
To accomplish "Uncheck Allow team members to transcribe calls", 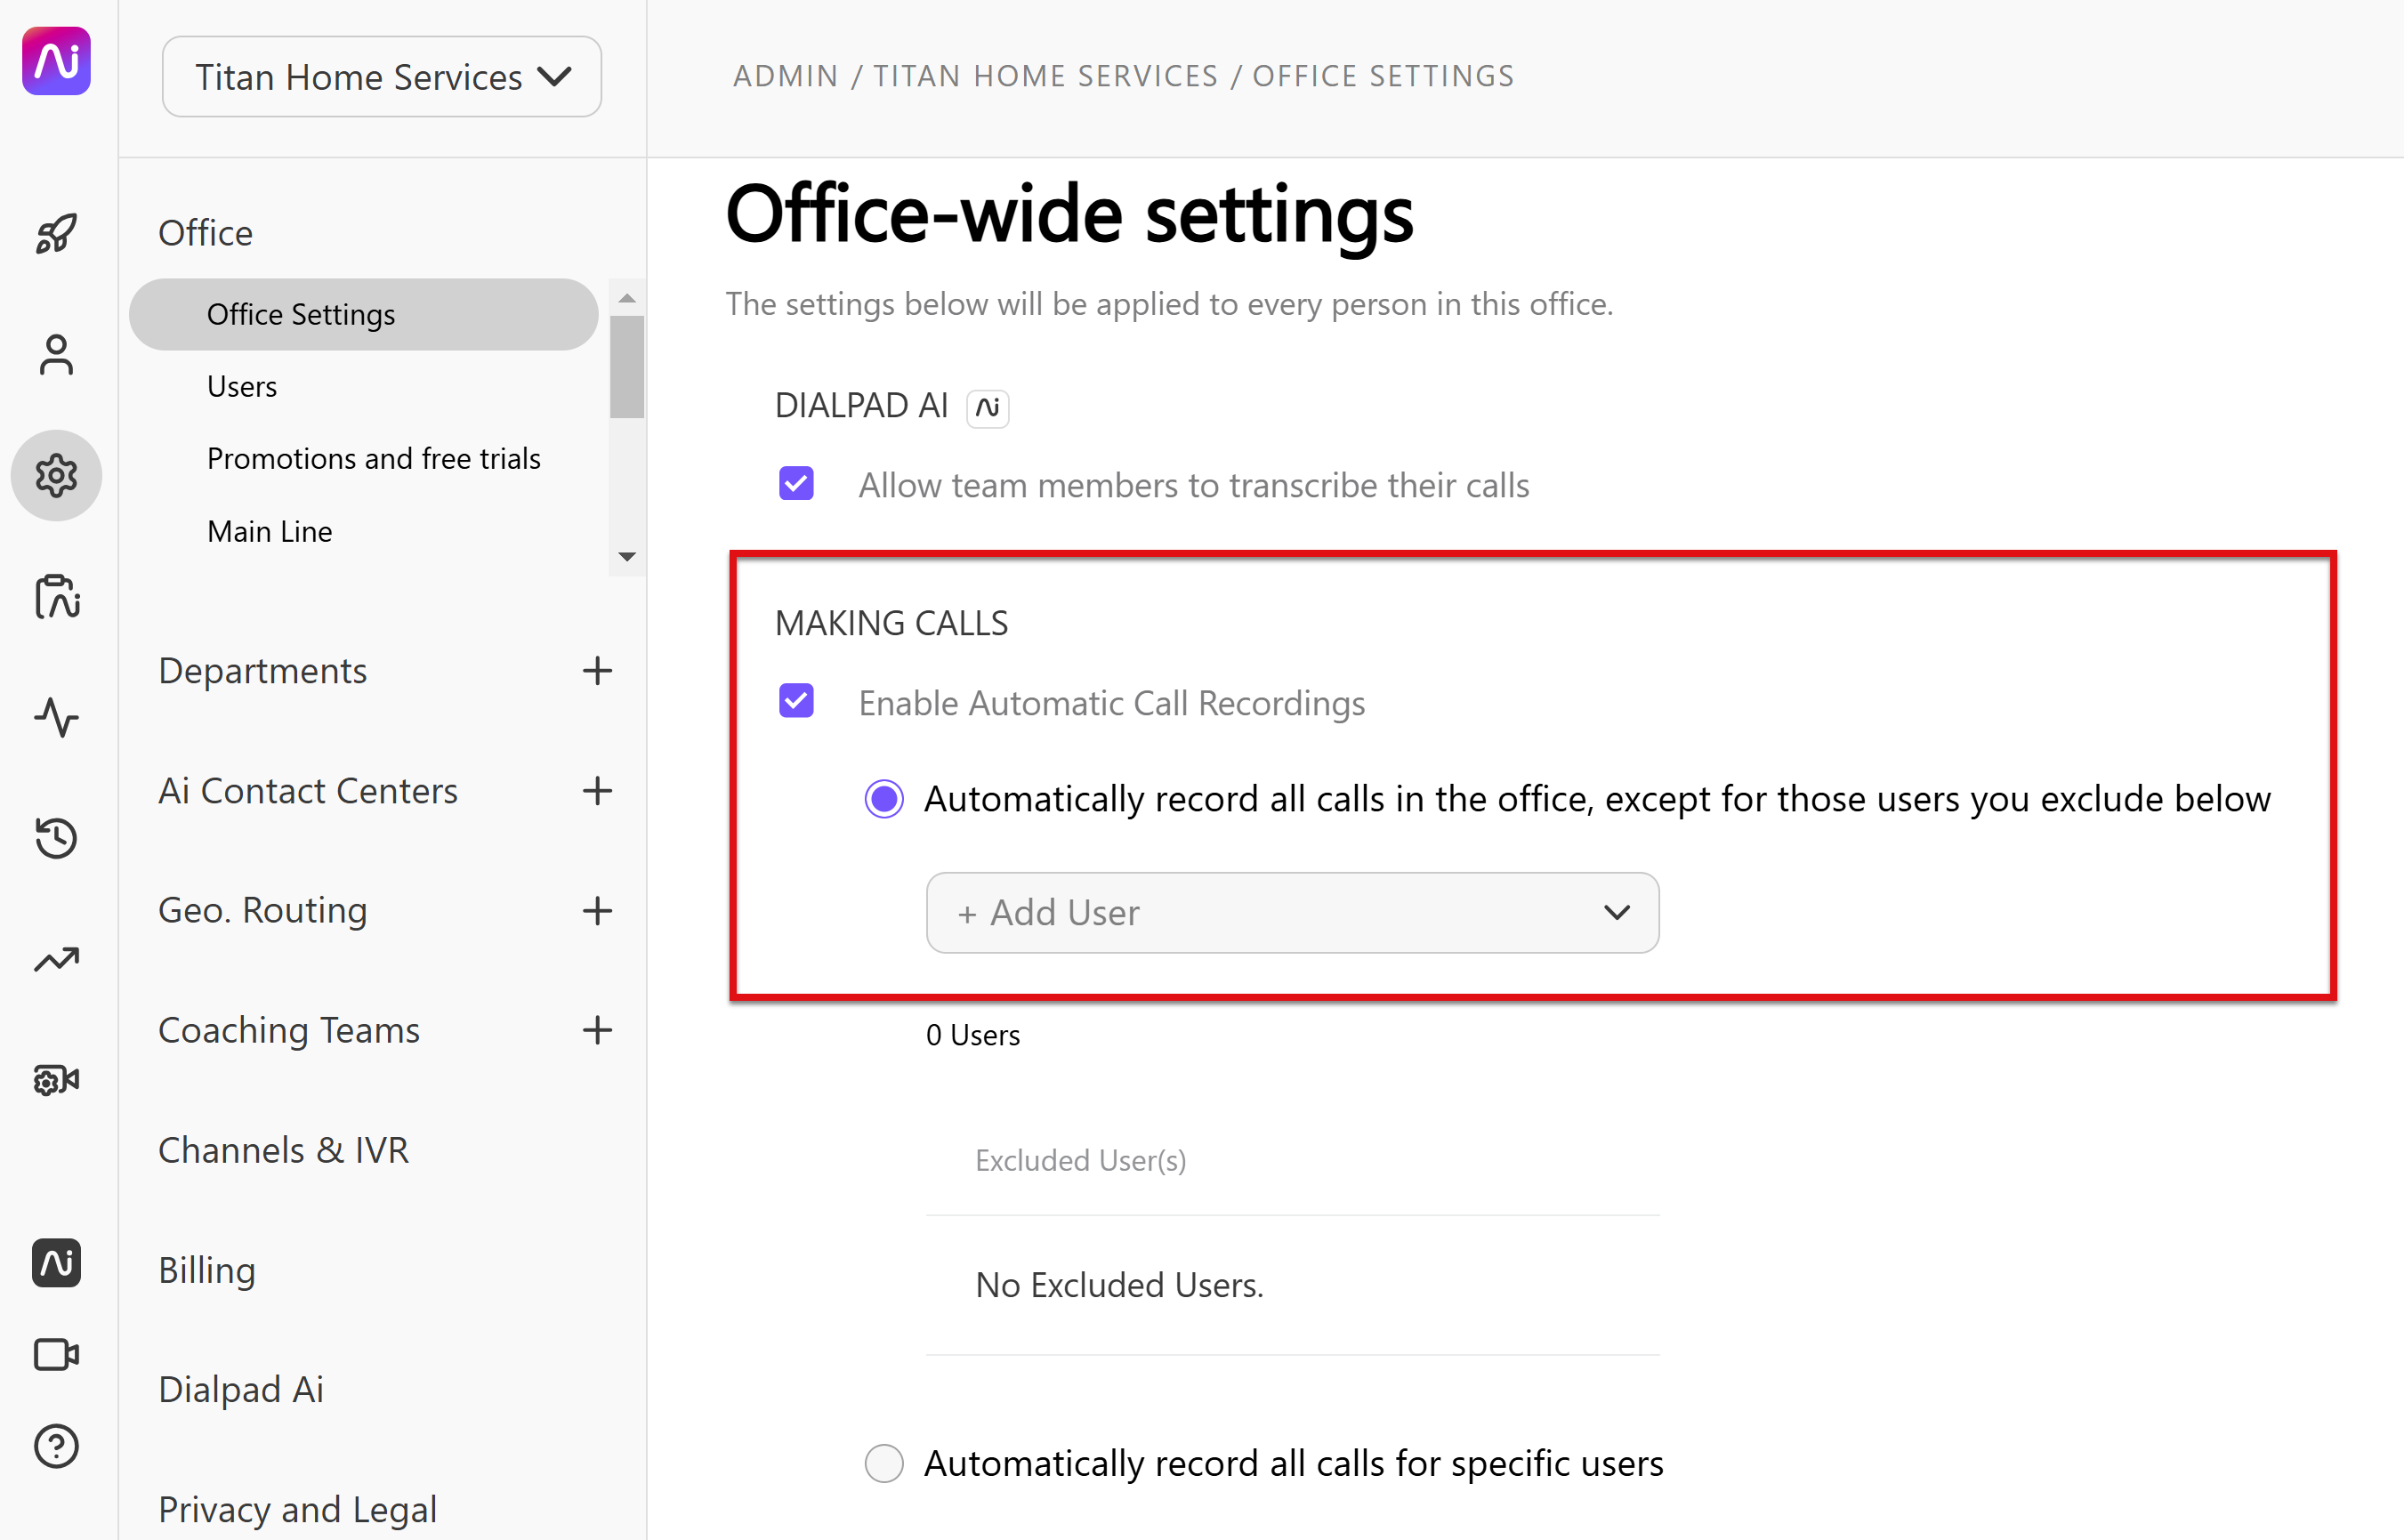I will click(796, 484).
